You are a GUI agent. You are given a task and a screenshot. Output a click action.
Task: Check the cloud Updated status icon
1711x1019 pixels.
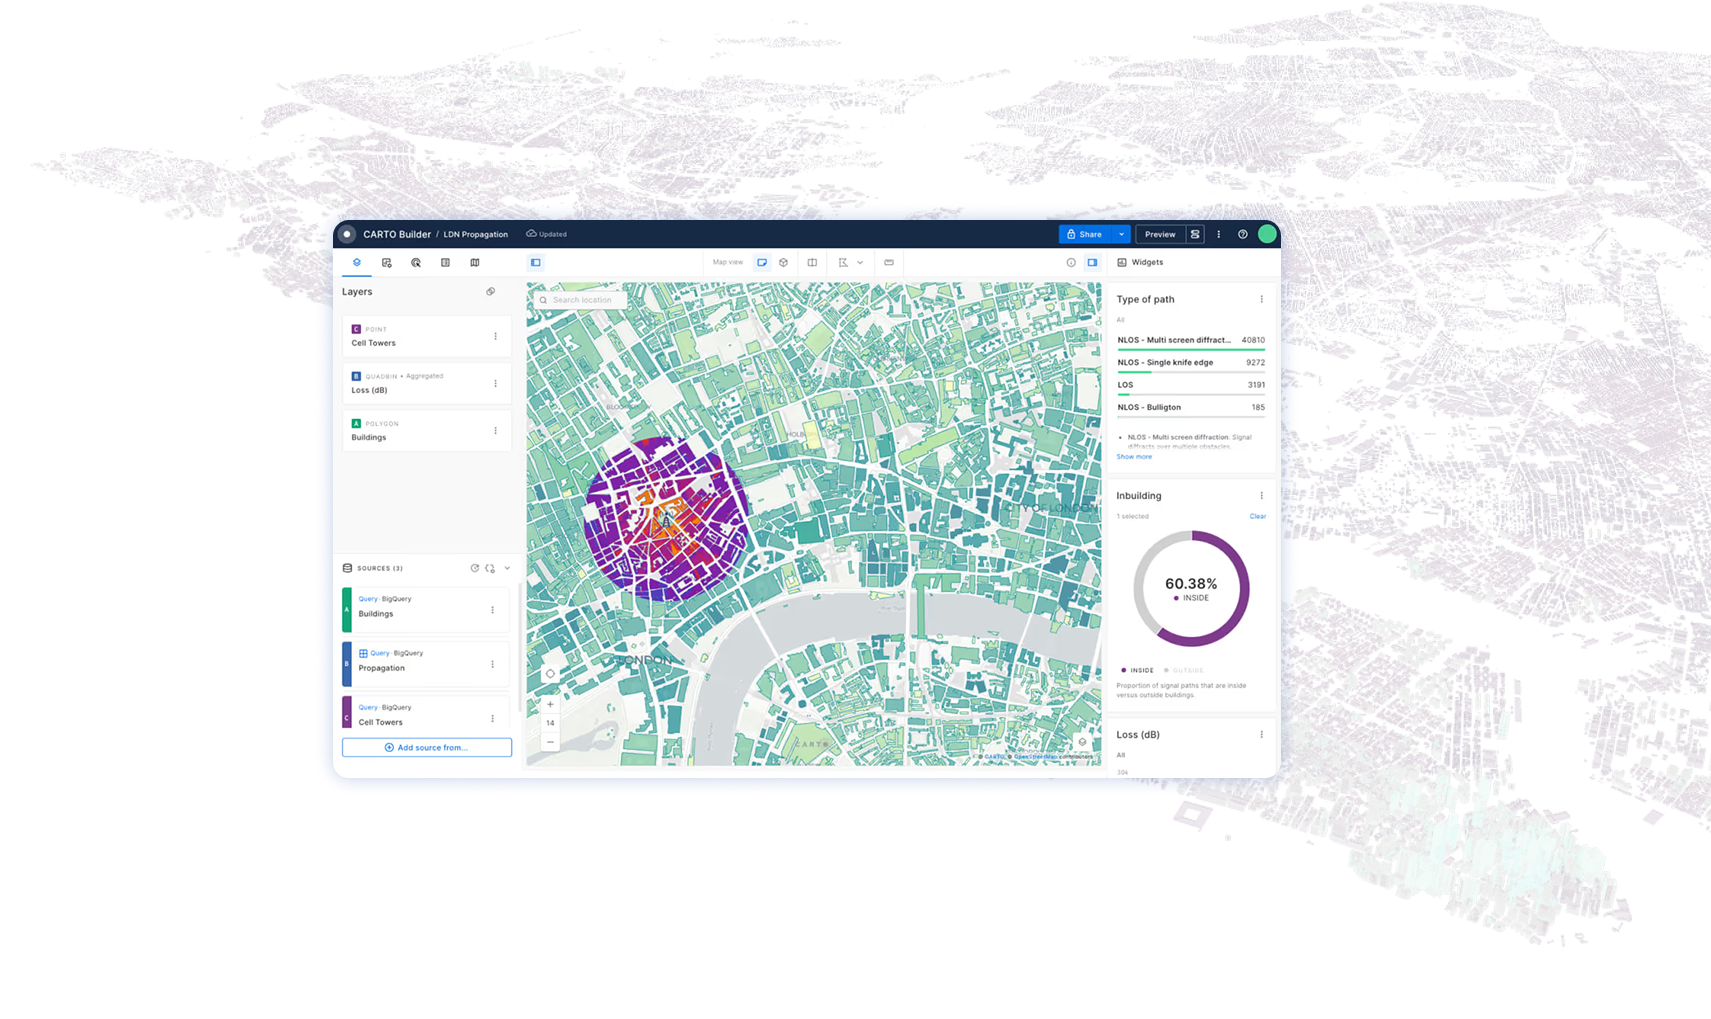531,234
